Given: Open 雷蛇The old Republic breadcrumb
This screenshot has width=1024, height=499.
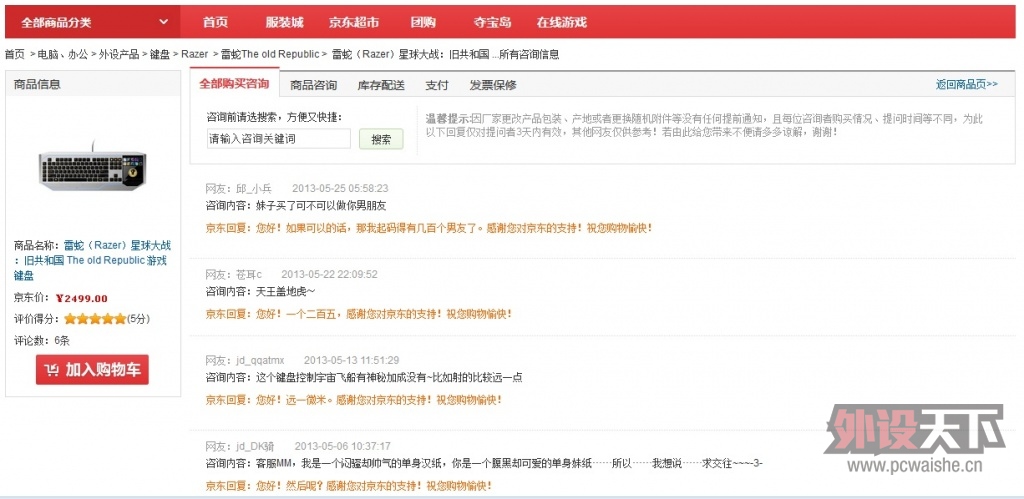Looking at the screenshot, I should 270,54.
